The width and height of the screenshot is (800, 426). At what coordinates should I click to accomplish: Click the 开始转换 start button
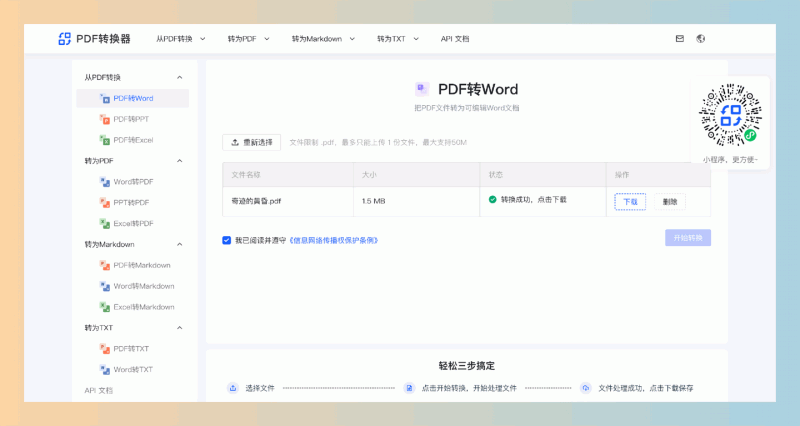coord(688,238)
